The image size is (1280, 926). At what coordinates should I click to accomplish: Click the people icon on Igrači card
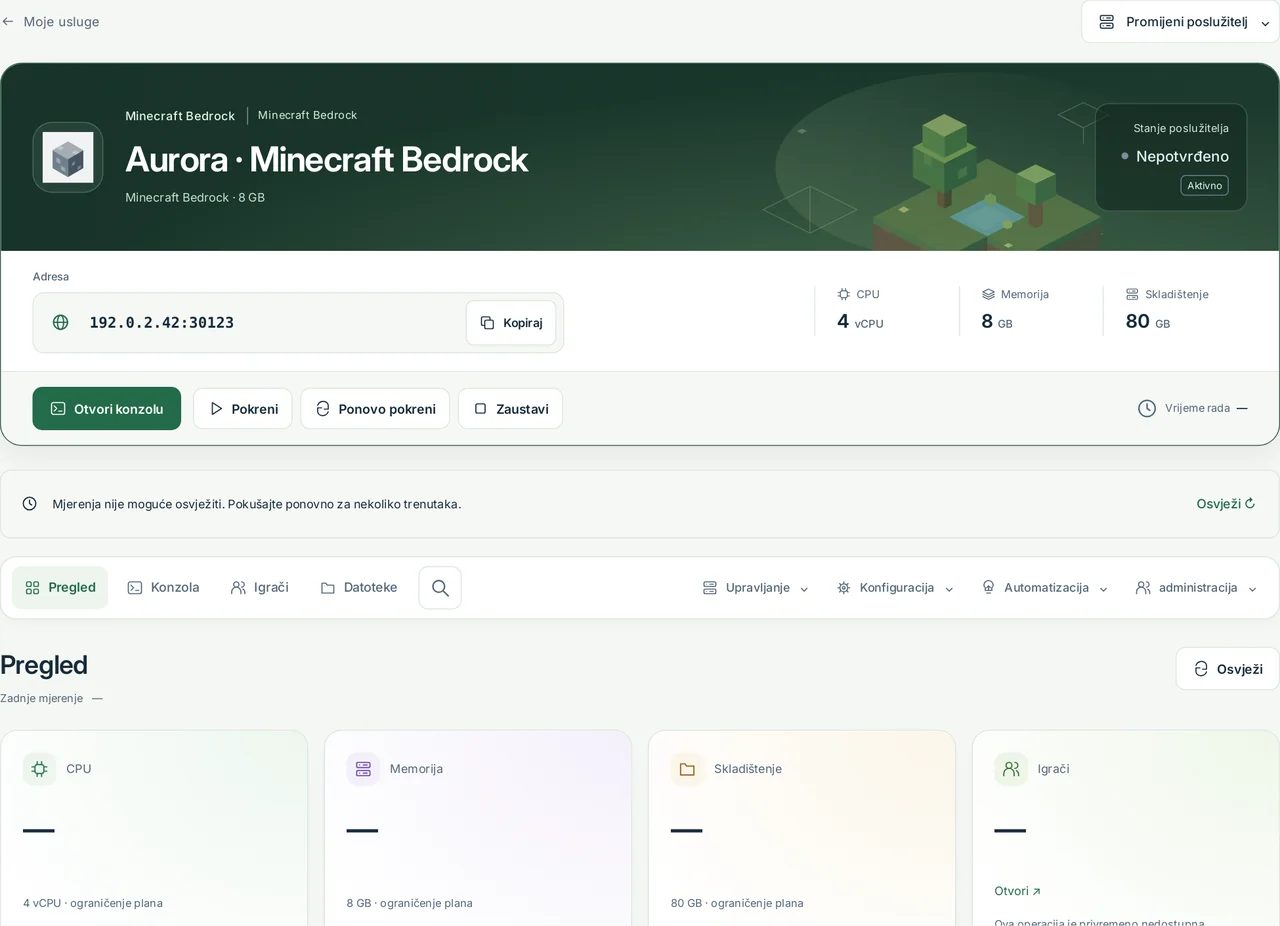coord(1011,769)
